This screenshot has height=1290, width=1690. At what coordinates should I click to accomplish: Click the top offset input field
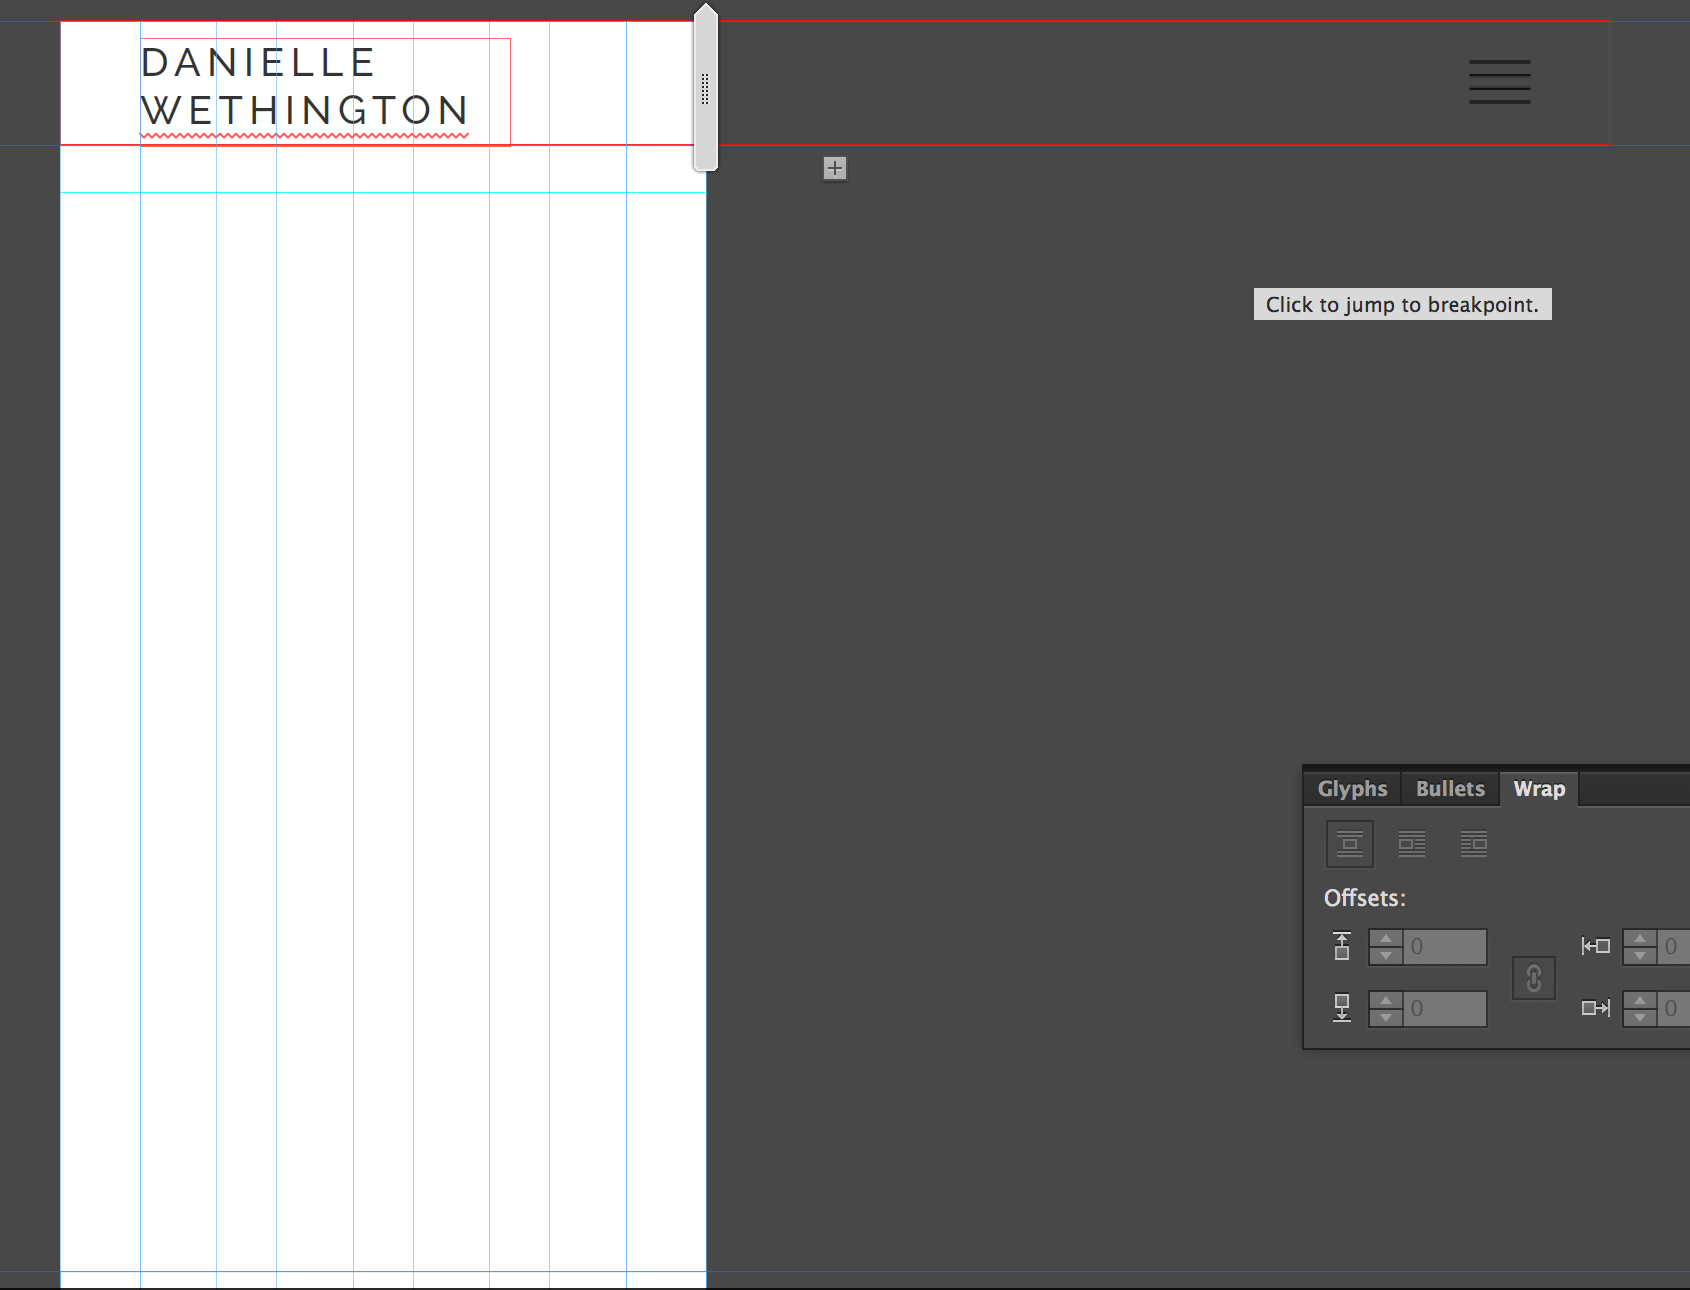tap(1445, 947)
